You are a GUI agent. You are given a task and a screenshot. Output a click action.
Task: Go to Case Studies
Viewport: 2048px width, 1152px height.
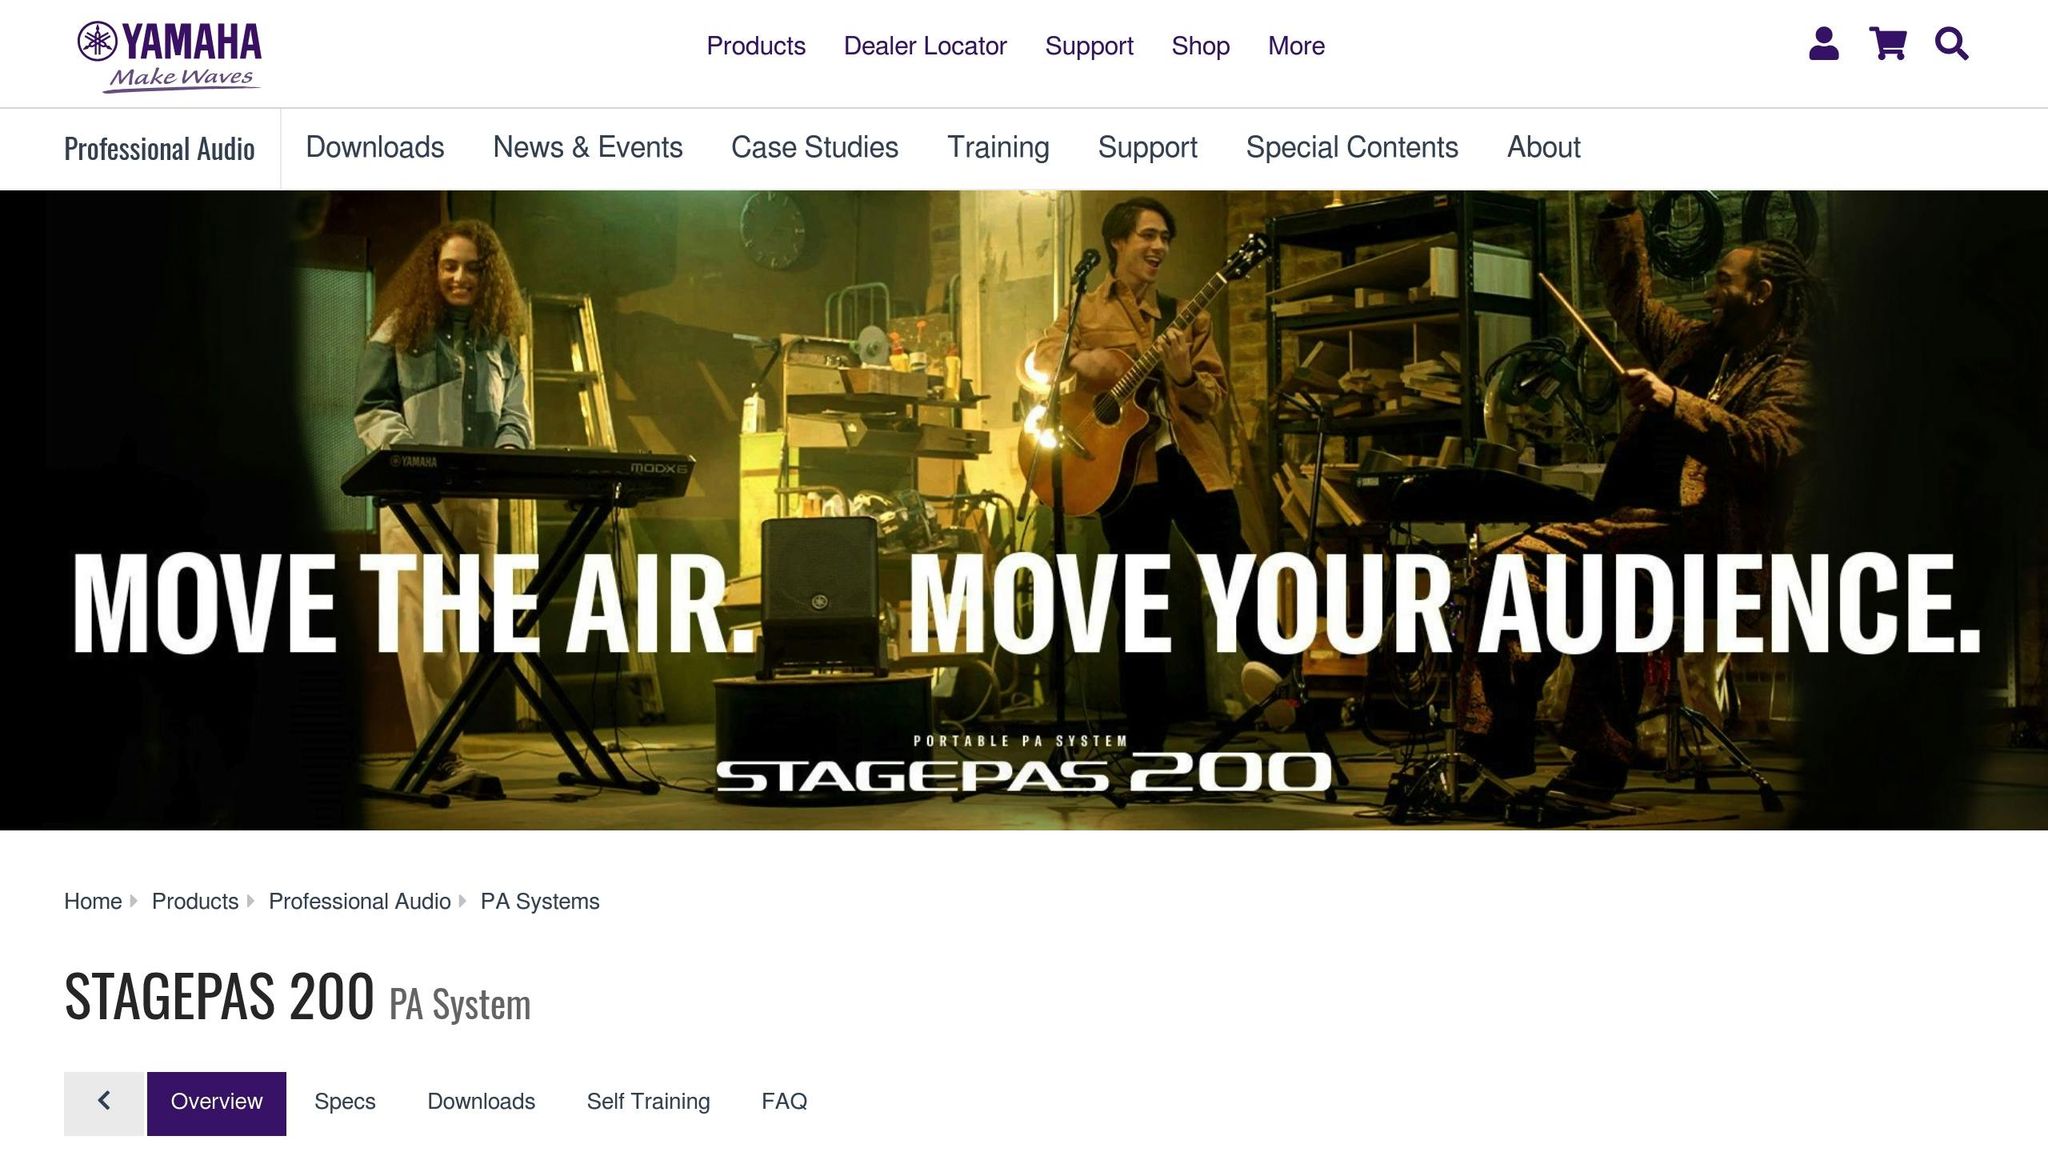coord(815,147)
